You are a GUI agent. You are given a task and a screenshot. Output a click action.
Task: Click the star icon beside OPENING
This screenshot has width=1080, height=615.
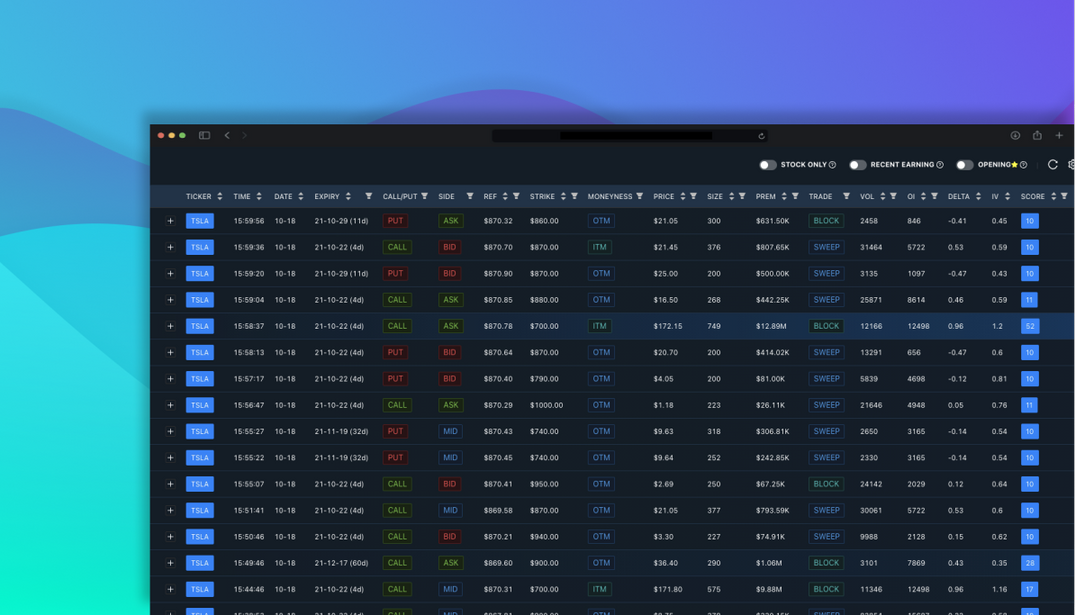coord(1012,164)
